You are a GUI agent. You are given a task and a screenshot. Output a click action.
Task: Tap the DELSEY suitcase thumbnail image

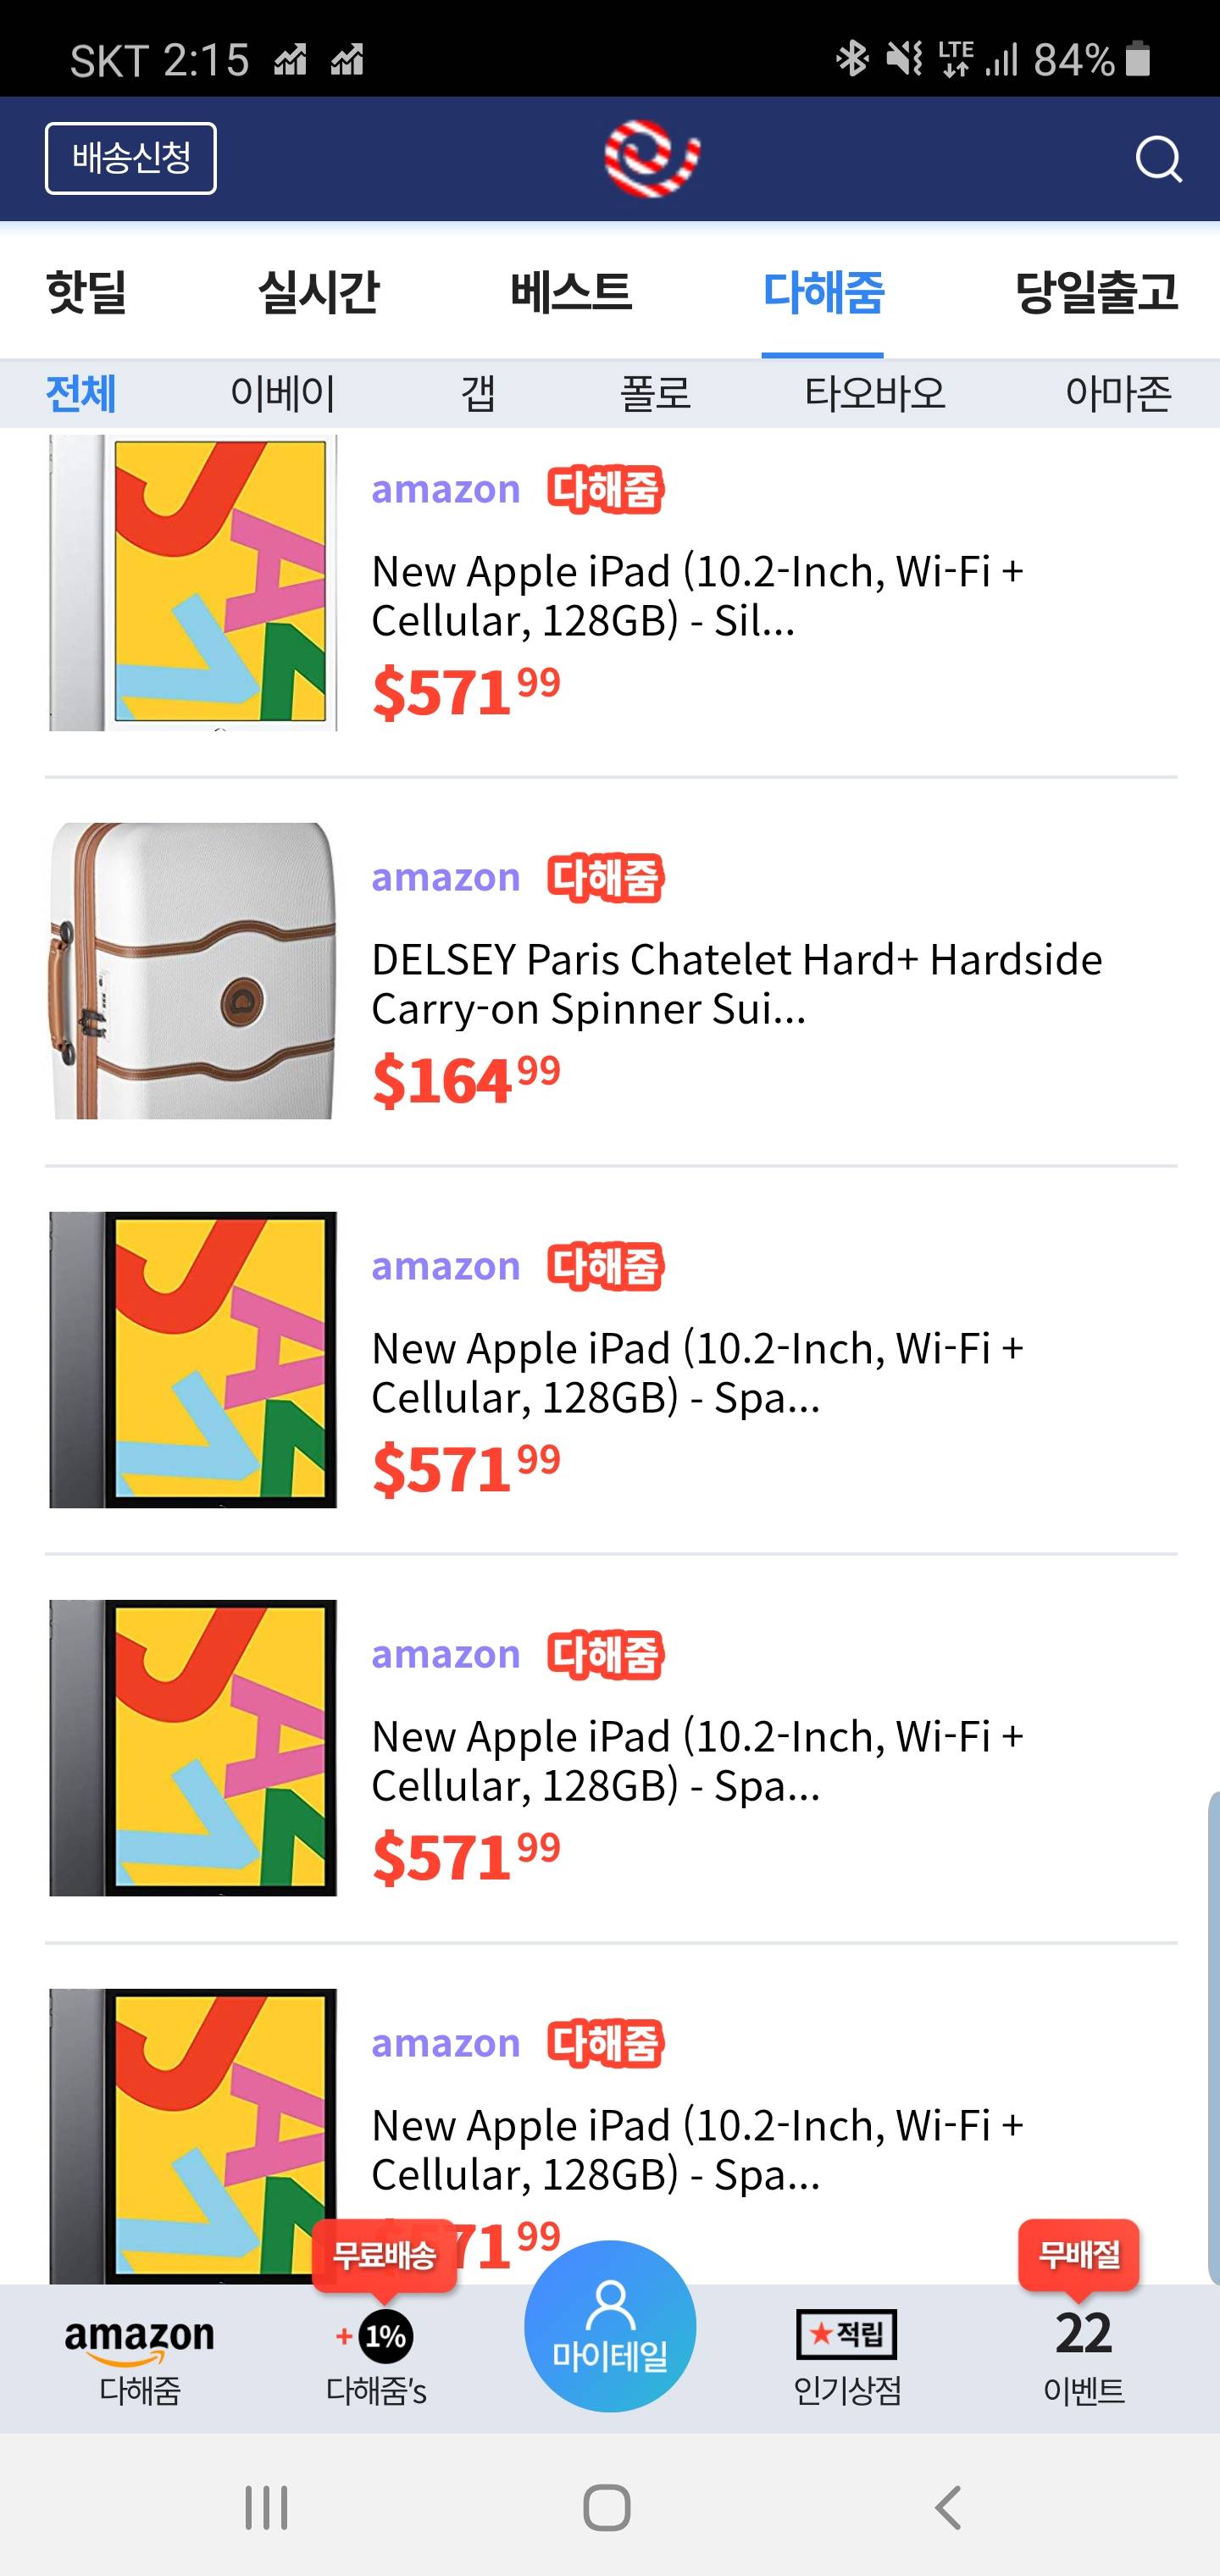click(193, 970)
